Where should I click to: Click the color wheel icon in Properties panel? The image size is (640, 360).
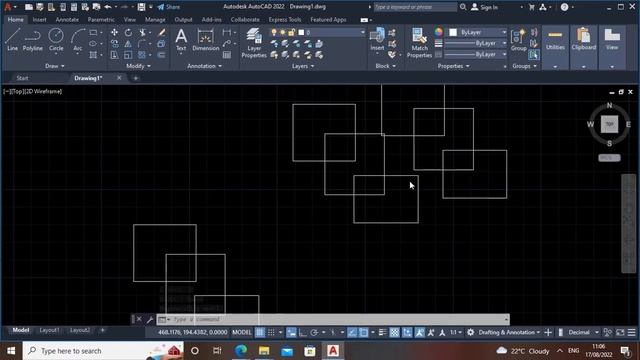(438, 32)
